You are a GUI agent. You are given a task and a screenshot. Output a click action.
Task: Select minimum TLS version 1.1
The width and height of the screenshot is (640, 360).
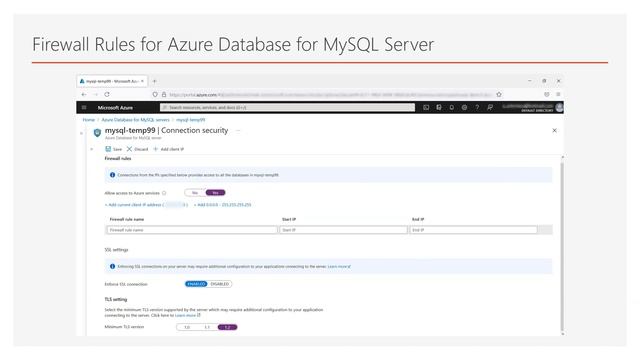click(207, 327)
